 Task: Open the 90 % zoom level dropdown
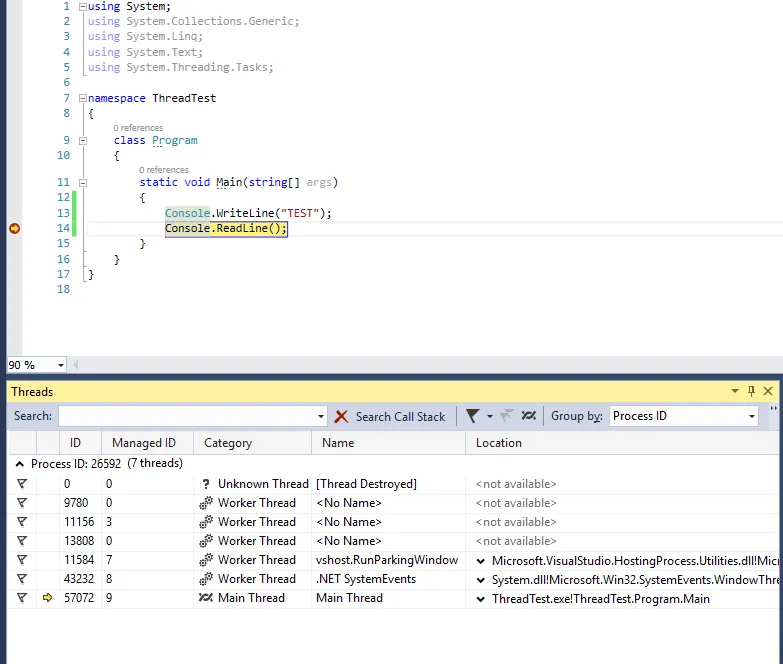click(61, 365)
